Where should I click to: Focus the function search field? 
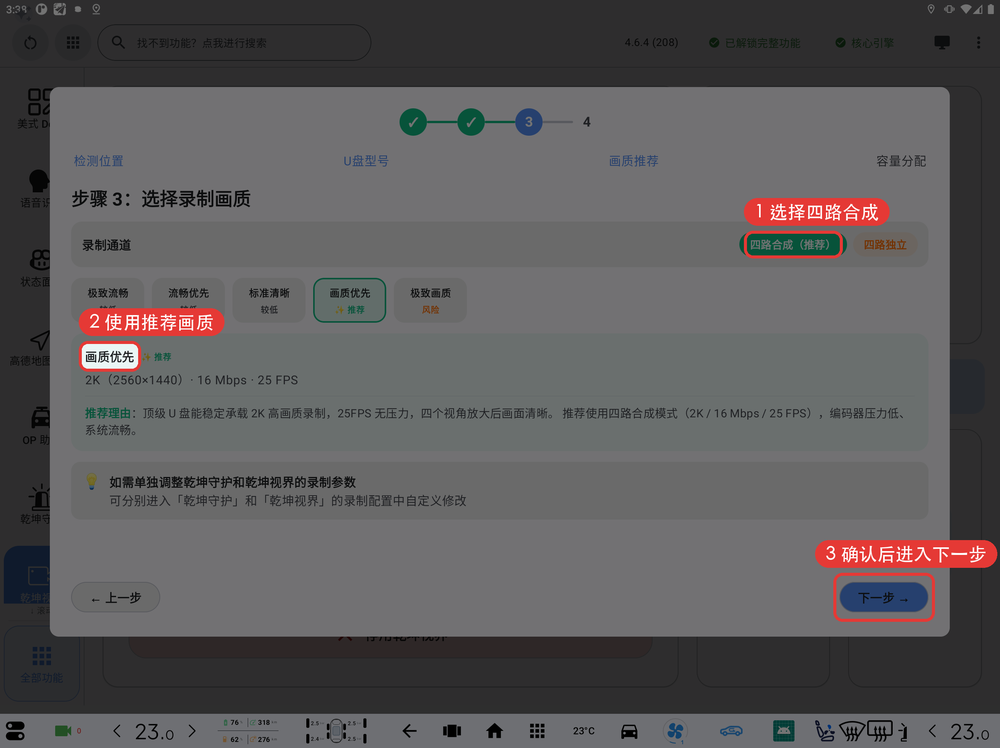click(234, 43)
